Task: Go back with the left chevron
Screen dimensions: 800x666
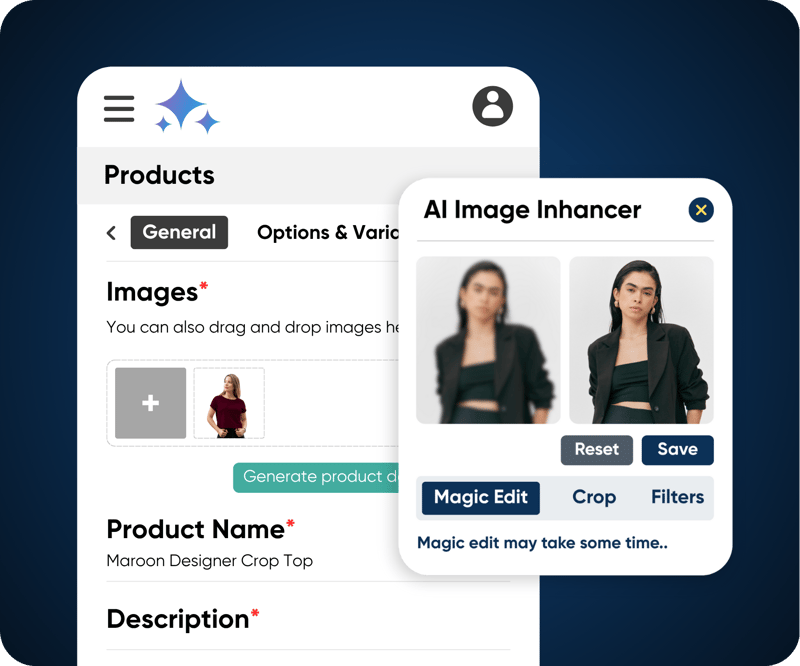Action: coord(111,233)
